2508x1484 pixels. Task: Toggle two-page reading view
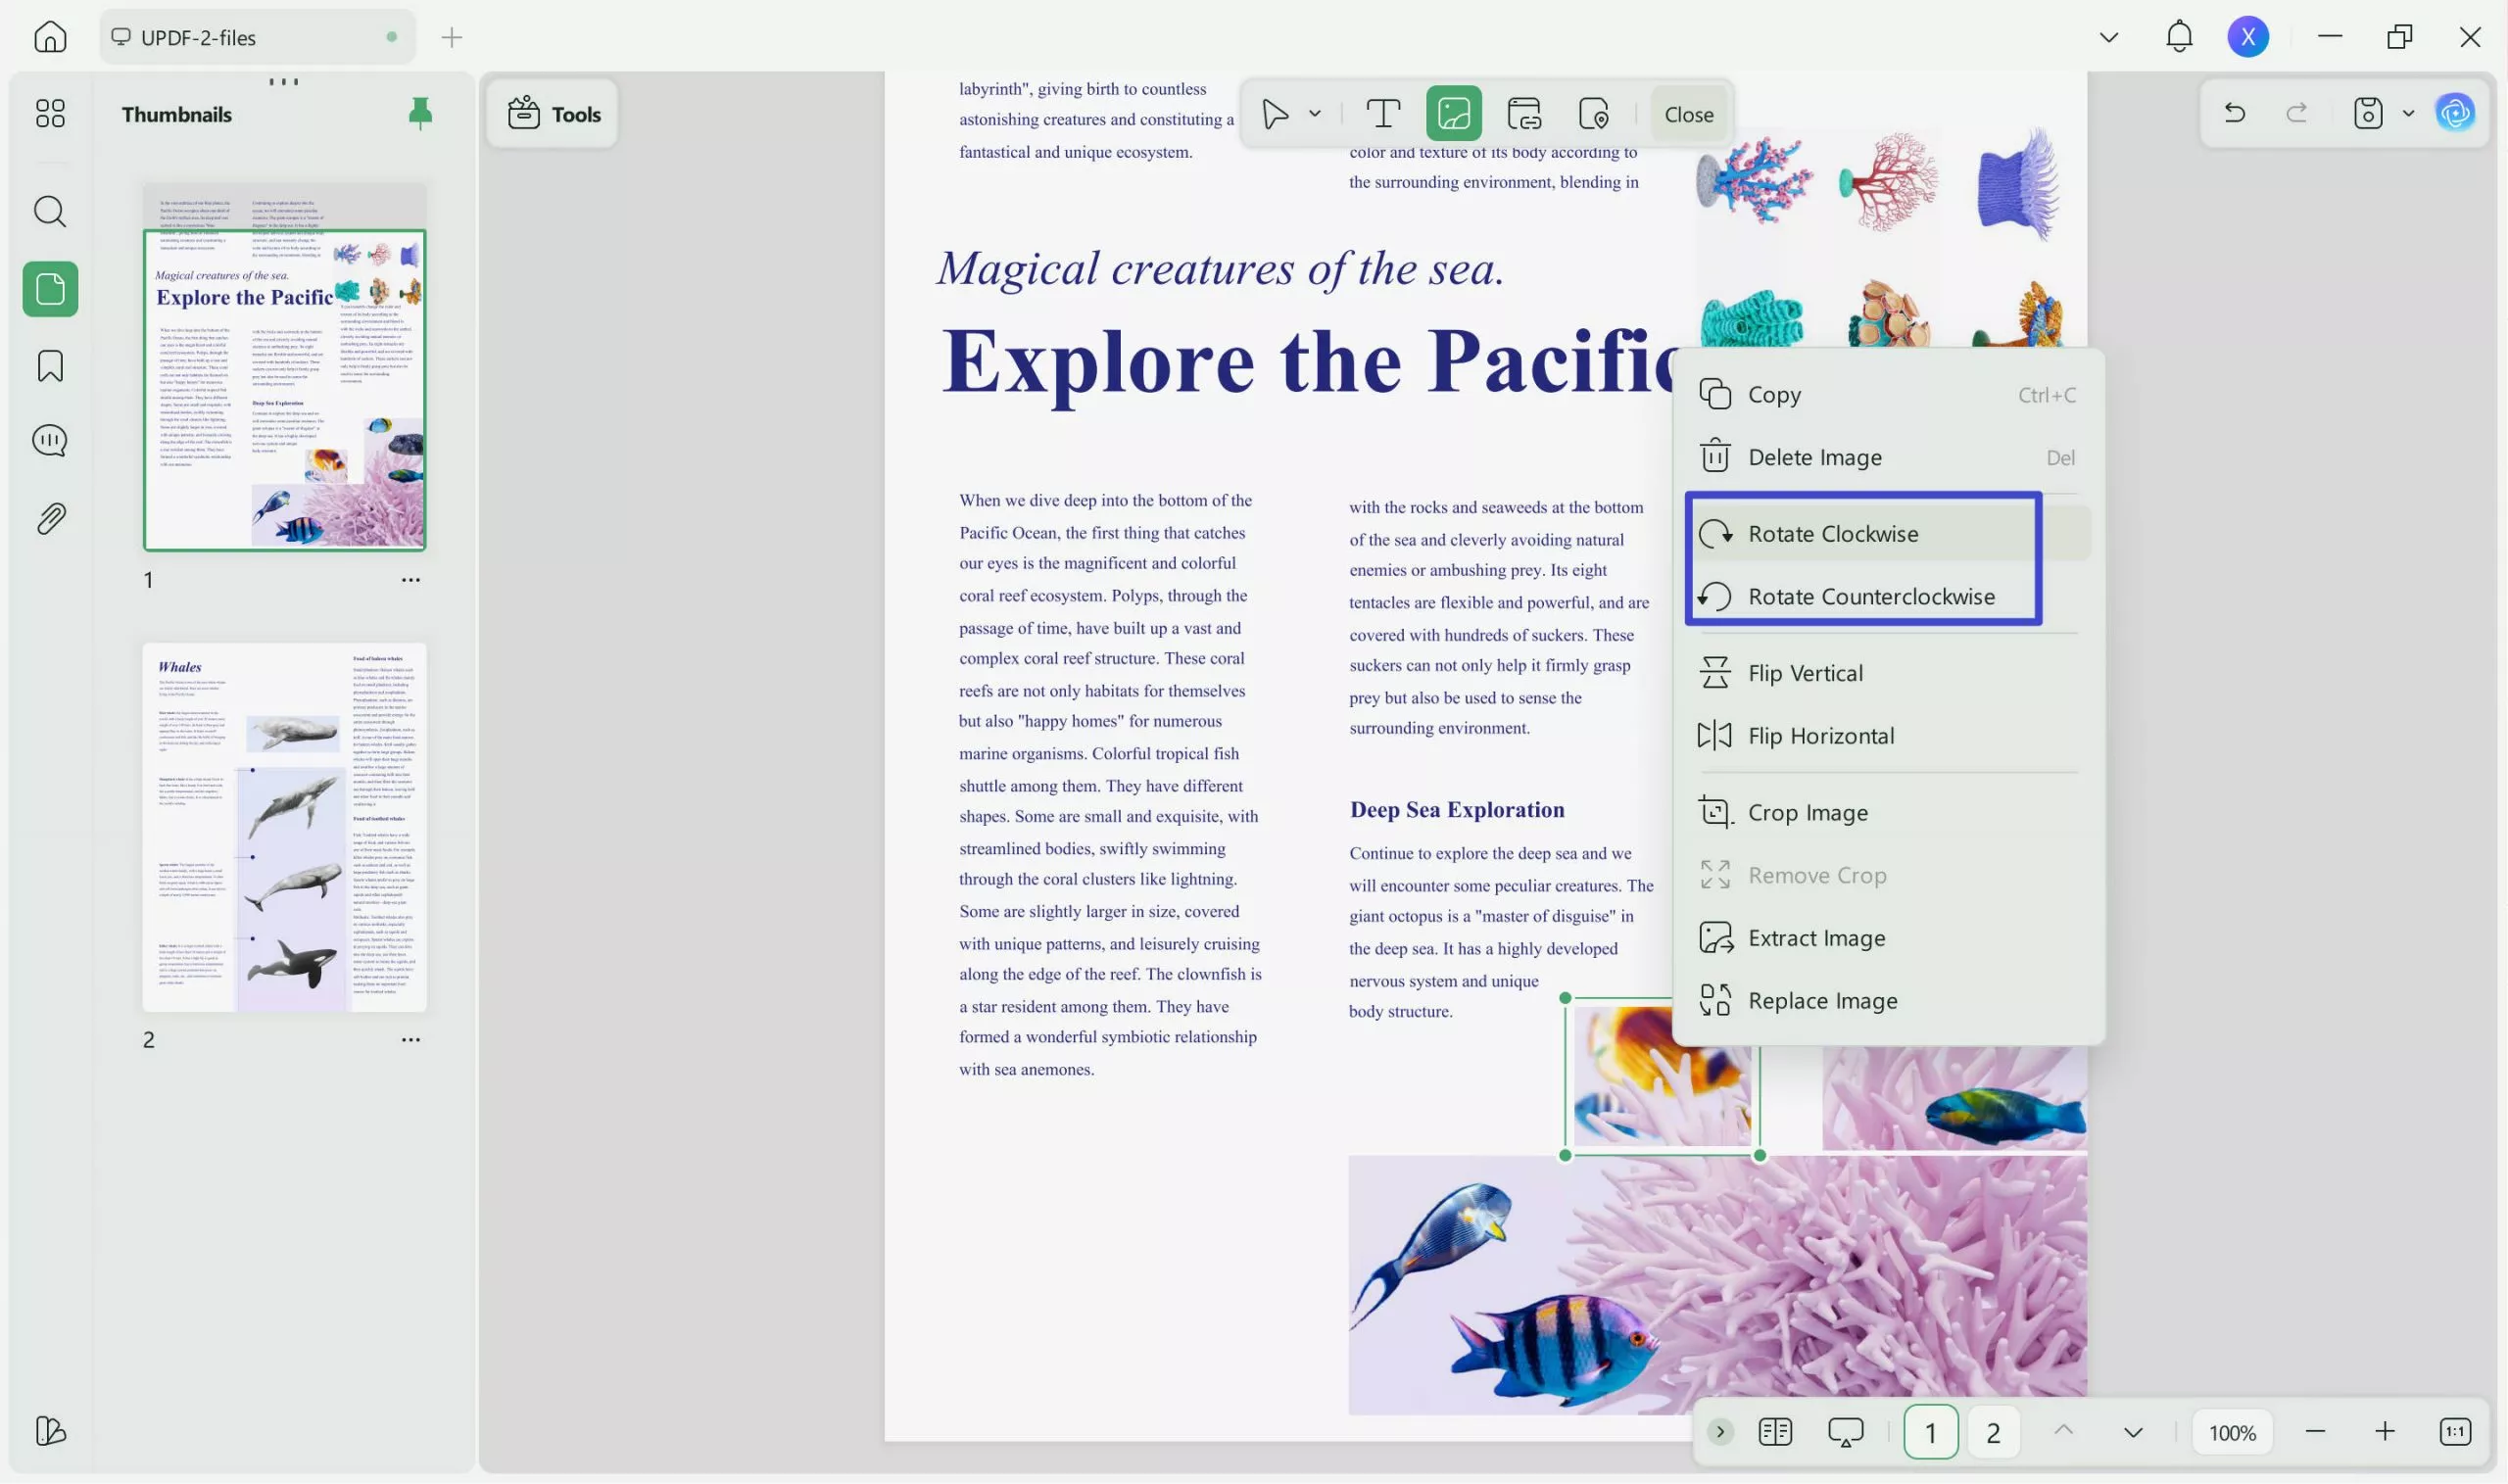pos(1775,1431)
